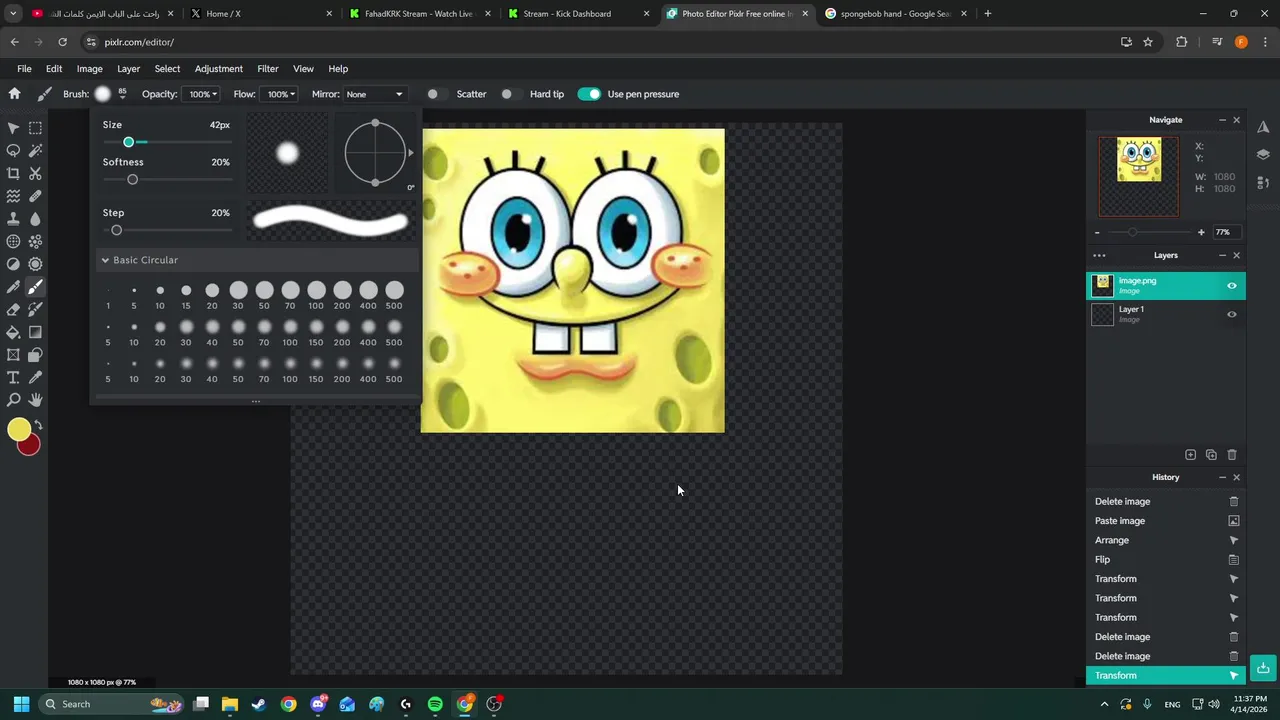
Task: Add a new layer in Layers panel
Action: click(x=1190, y=455)
